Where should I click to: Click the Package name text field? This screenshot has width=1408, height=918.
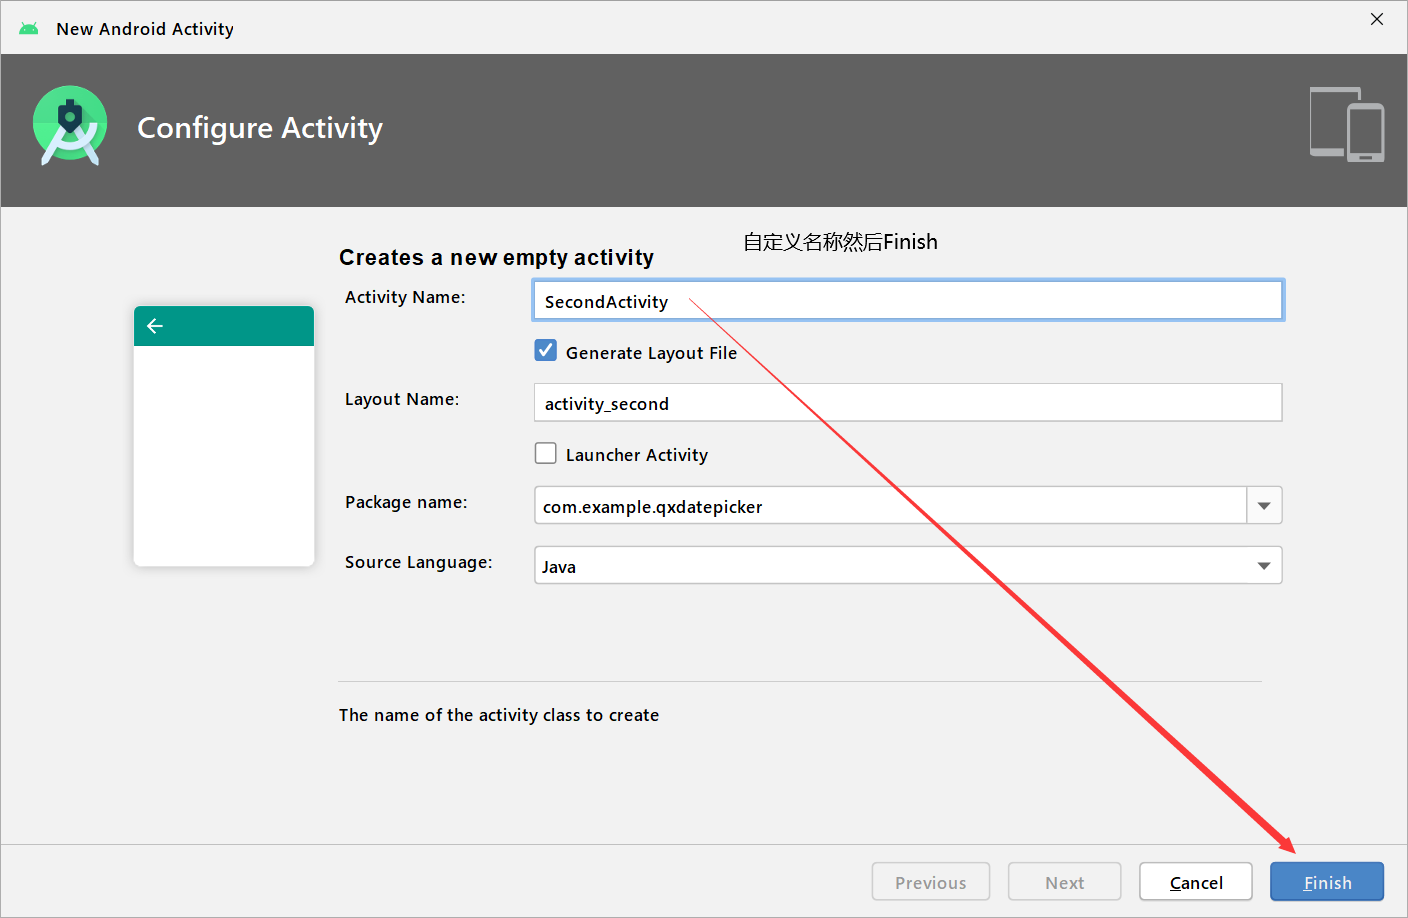[890, 505]
